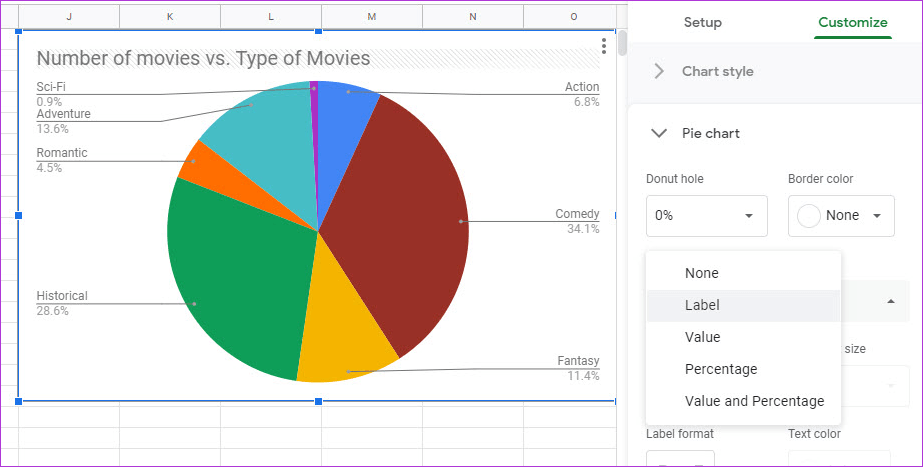Select Value and Percentage option
The image size is (923, 467).
(754, 401)
